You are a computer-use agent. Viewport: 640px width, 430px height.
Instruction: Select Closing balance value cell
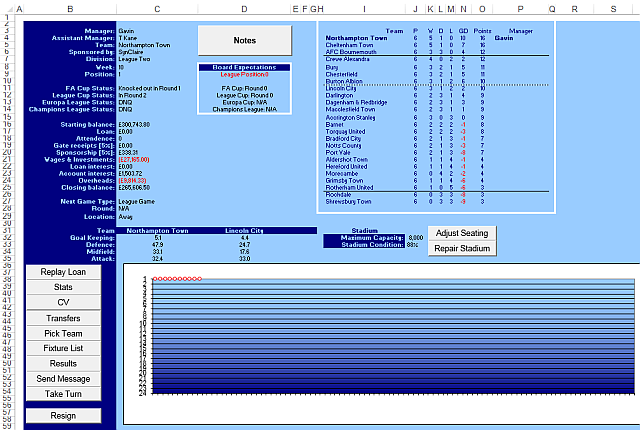click(x=134, y=188)
